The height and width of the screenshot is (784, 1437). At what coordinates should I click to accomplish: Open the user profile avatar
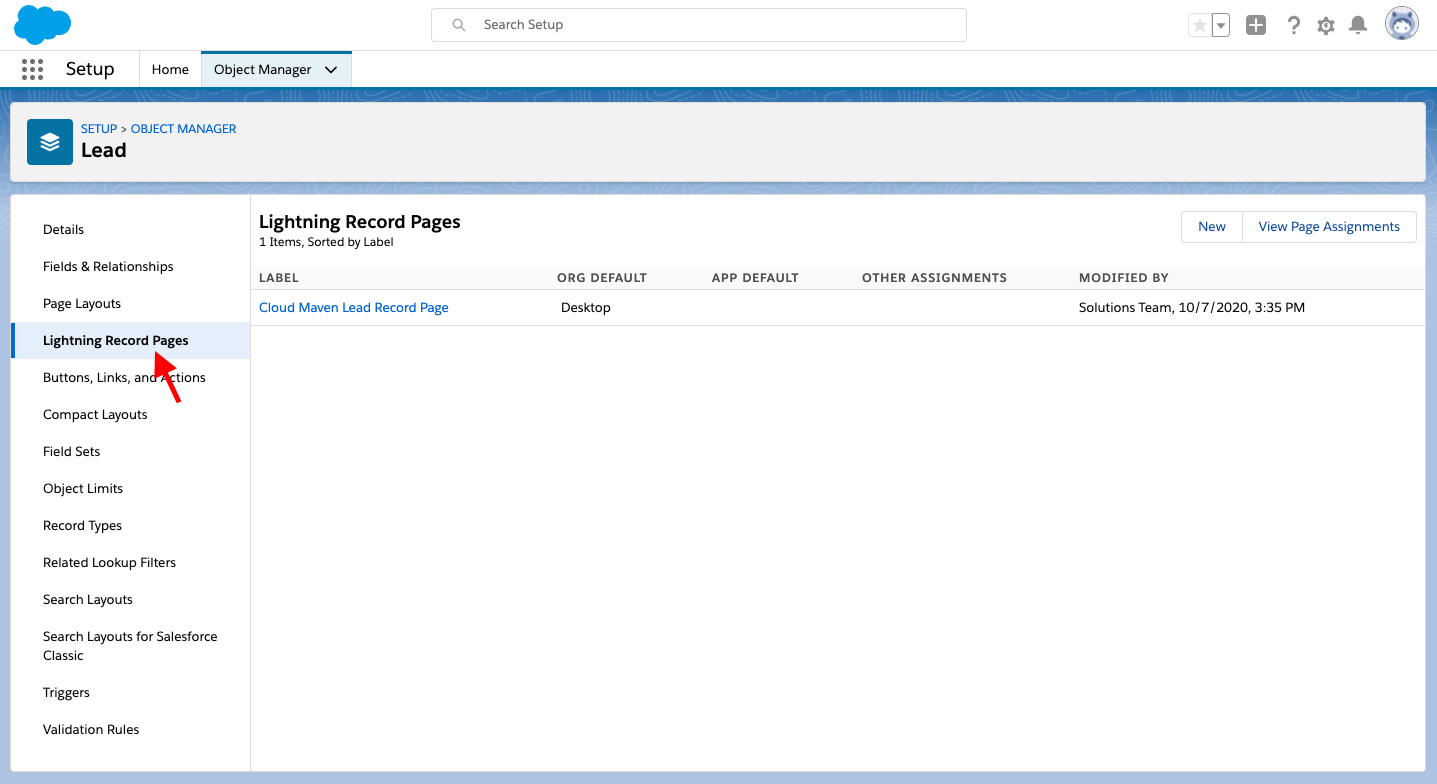coord(1402,25)
